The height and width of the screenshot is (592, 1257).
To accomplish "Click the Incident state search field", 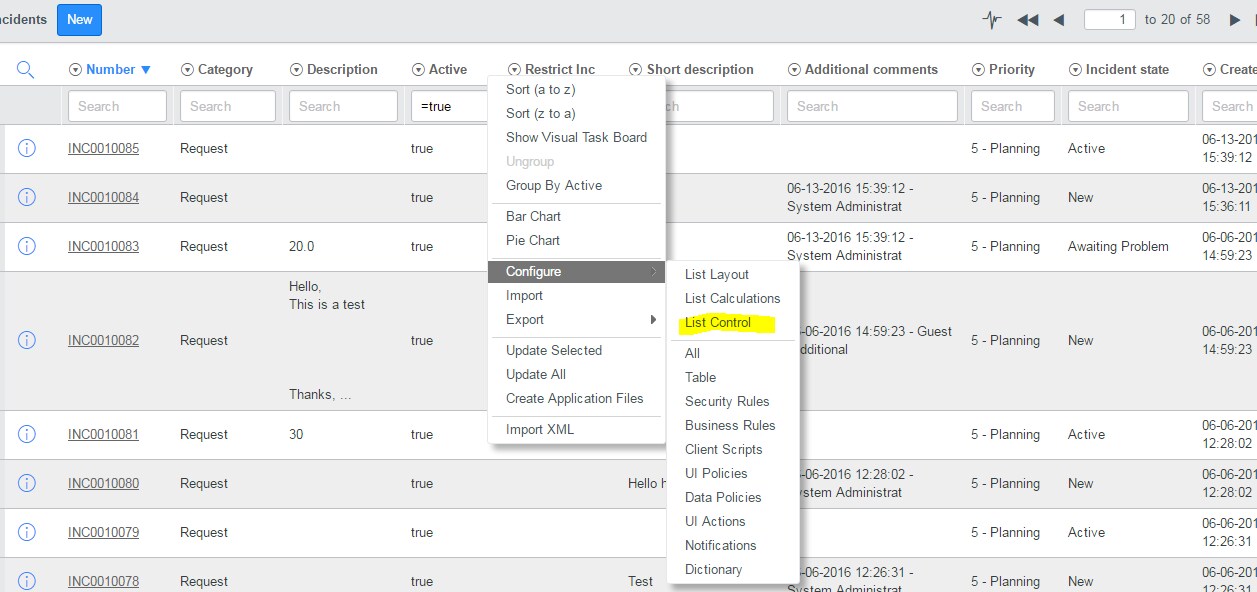I will [1128, 106].
